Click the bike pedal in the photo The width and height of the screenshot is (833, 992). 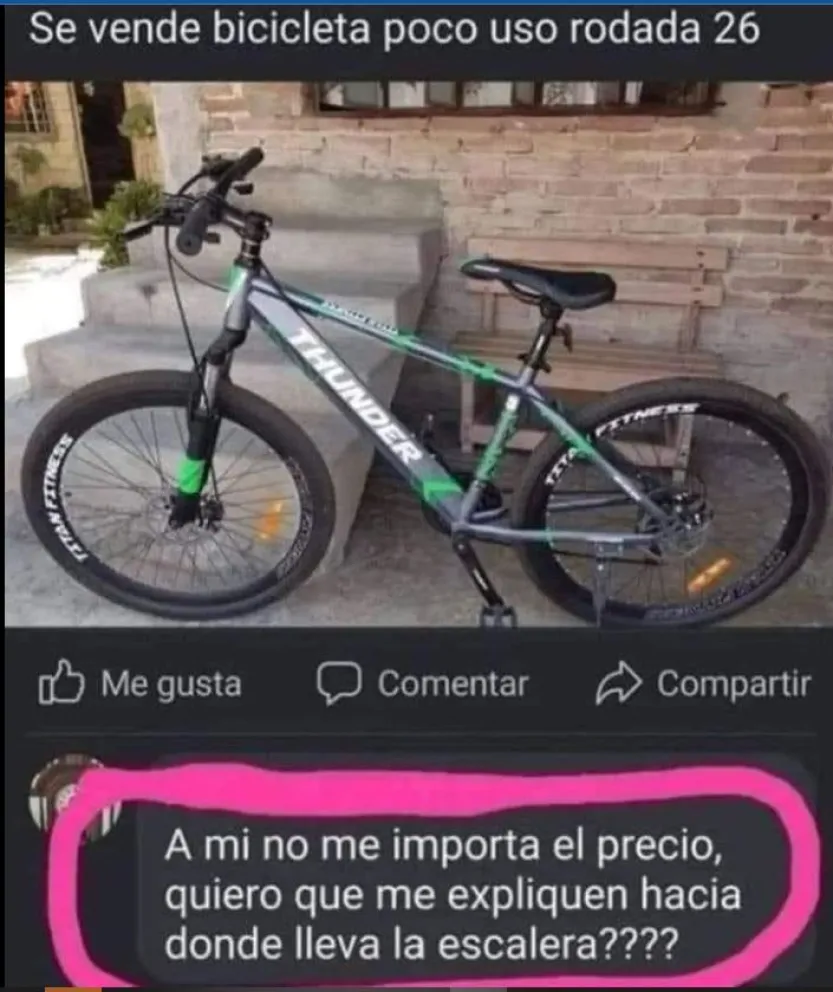[497, 612]
